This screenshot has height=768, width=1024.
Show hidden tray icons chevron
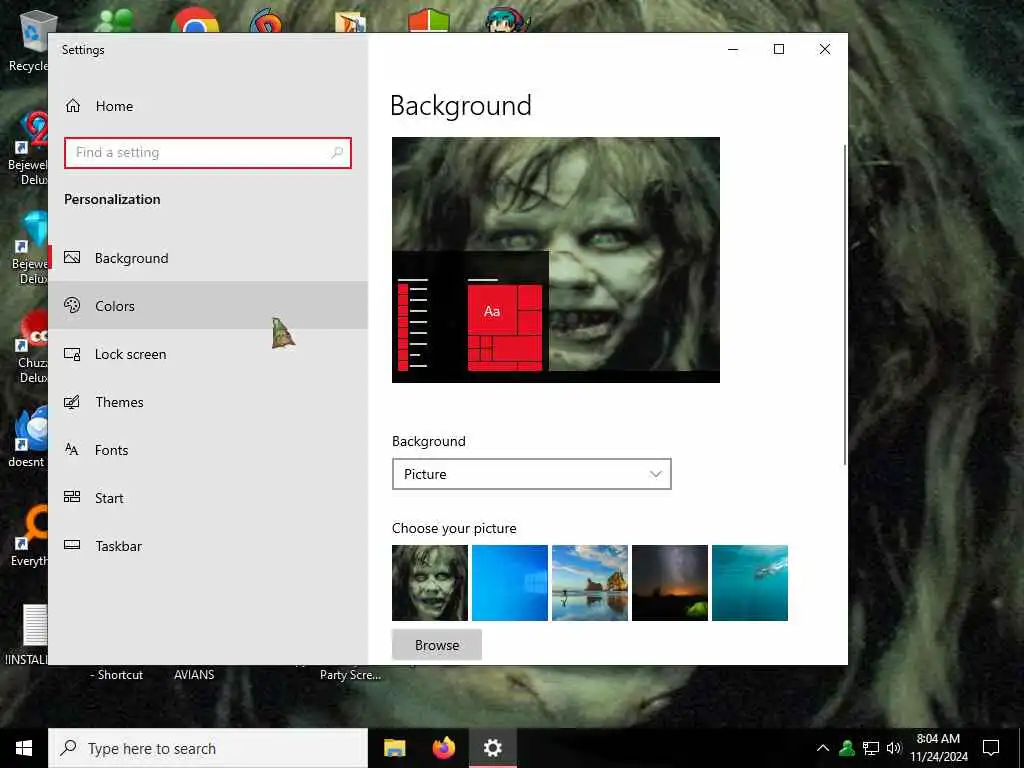click(x=823, y=748)
